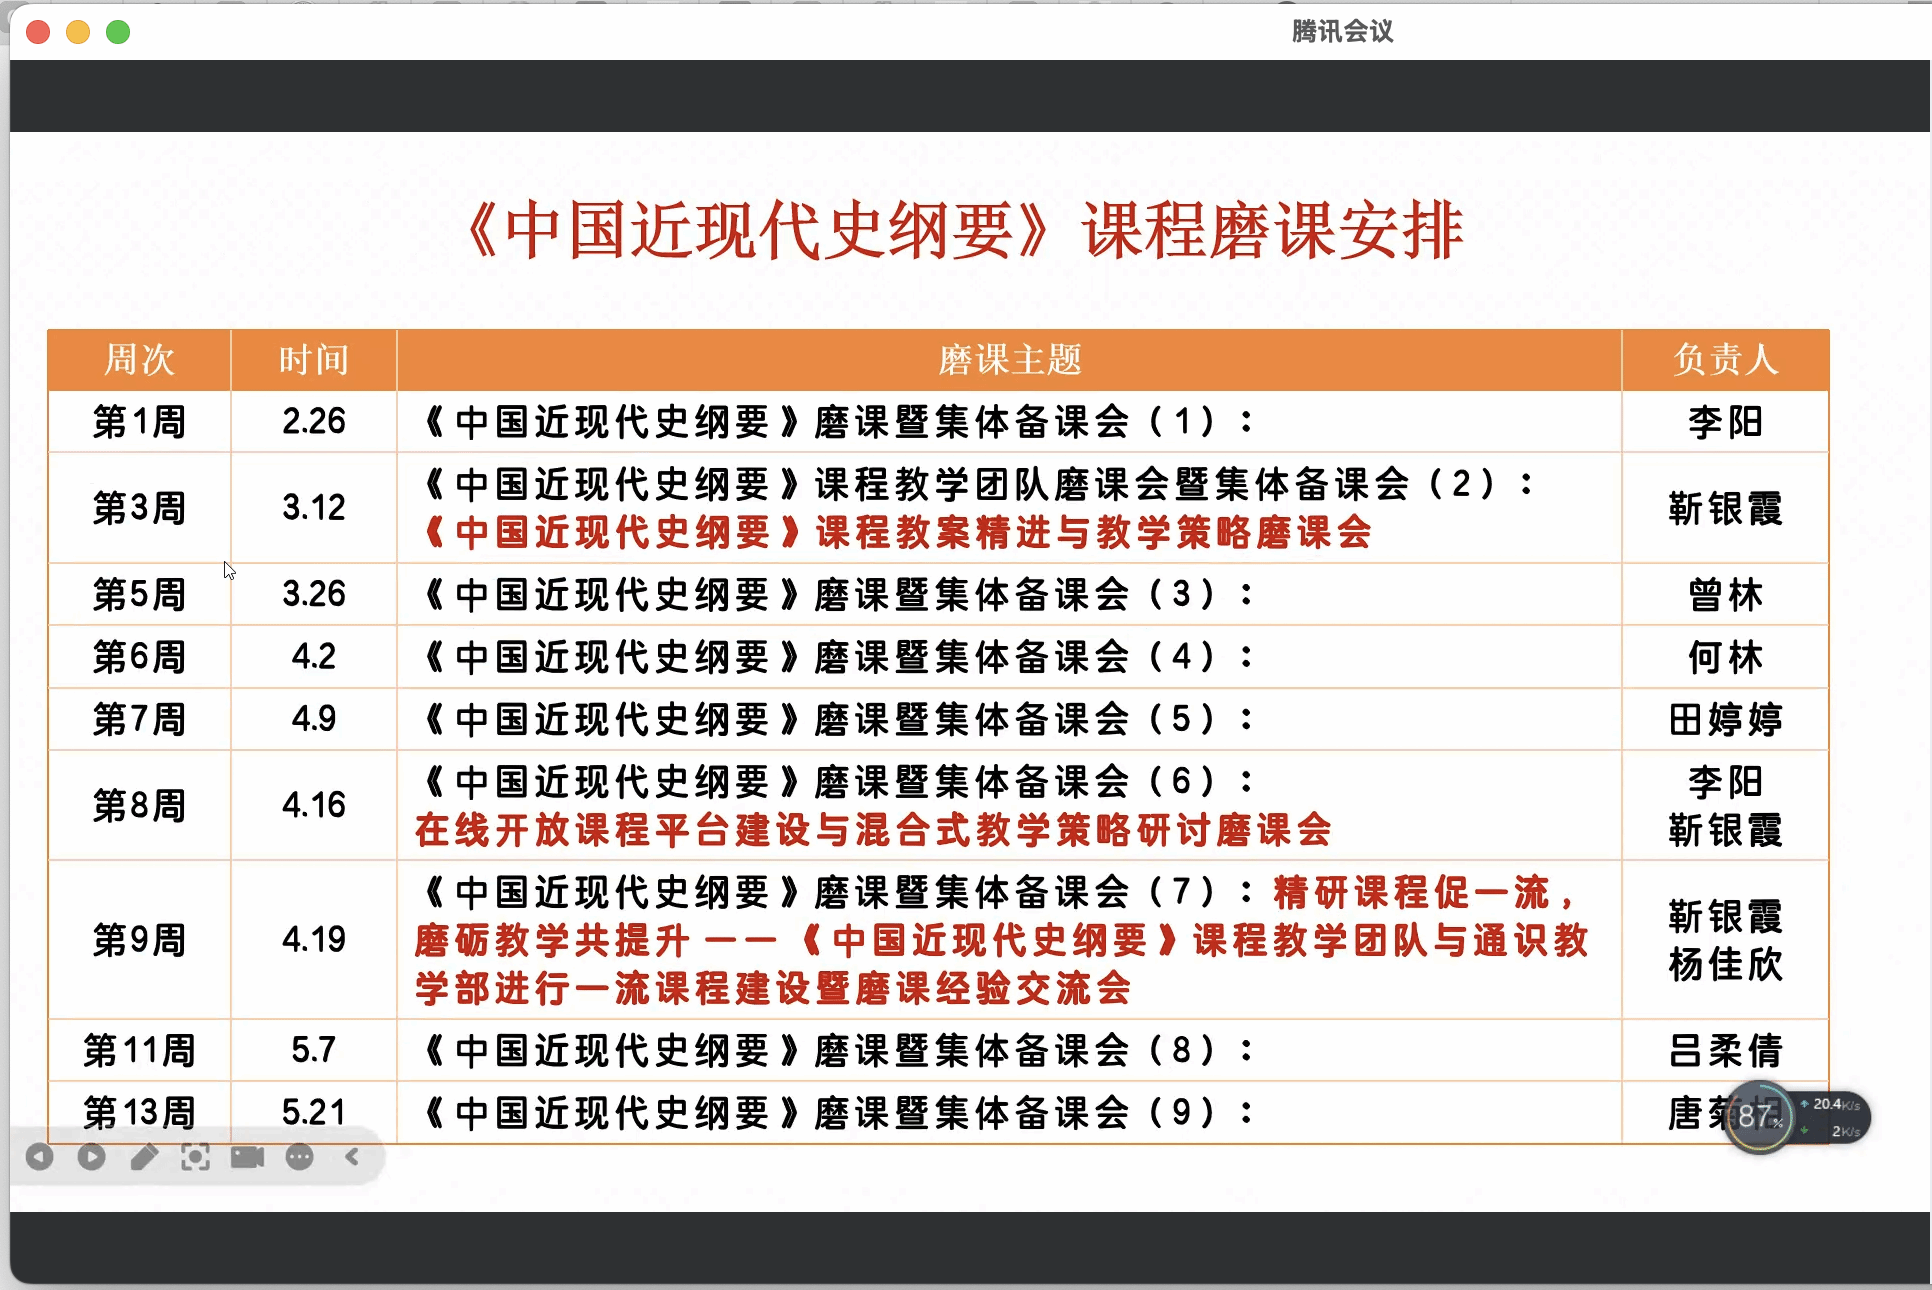Click the video camera icon
Viewport: 1932px width, 1290px height.
tap(247, 1157)
